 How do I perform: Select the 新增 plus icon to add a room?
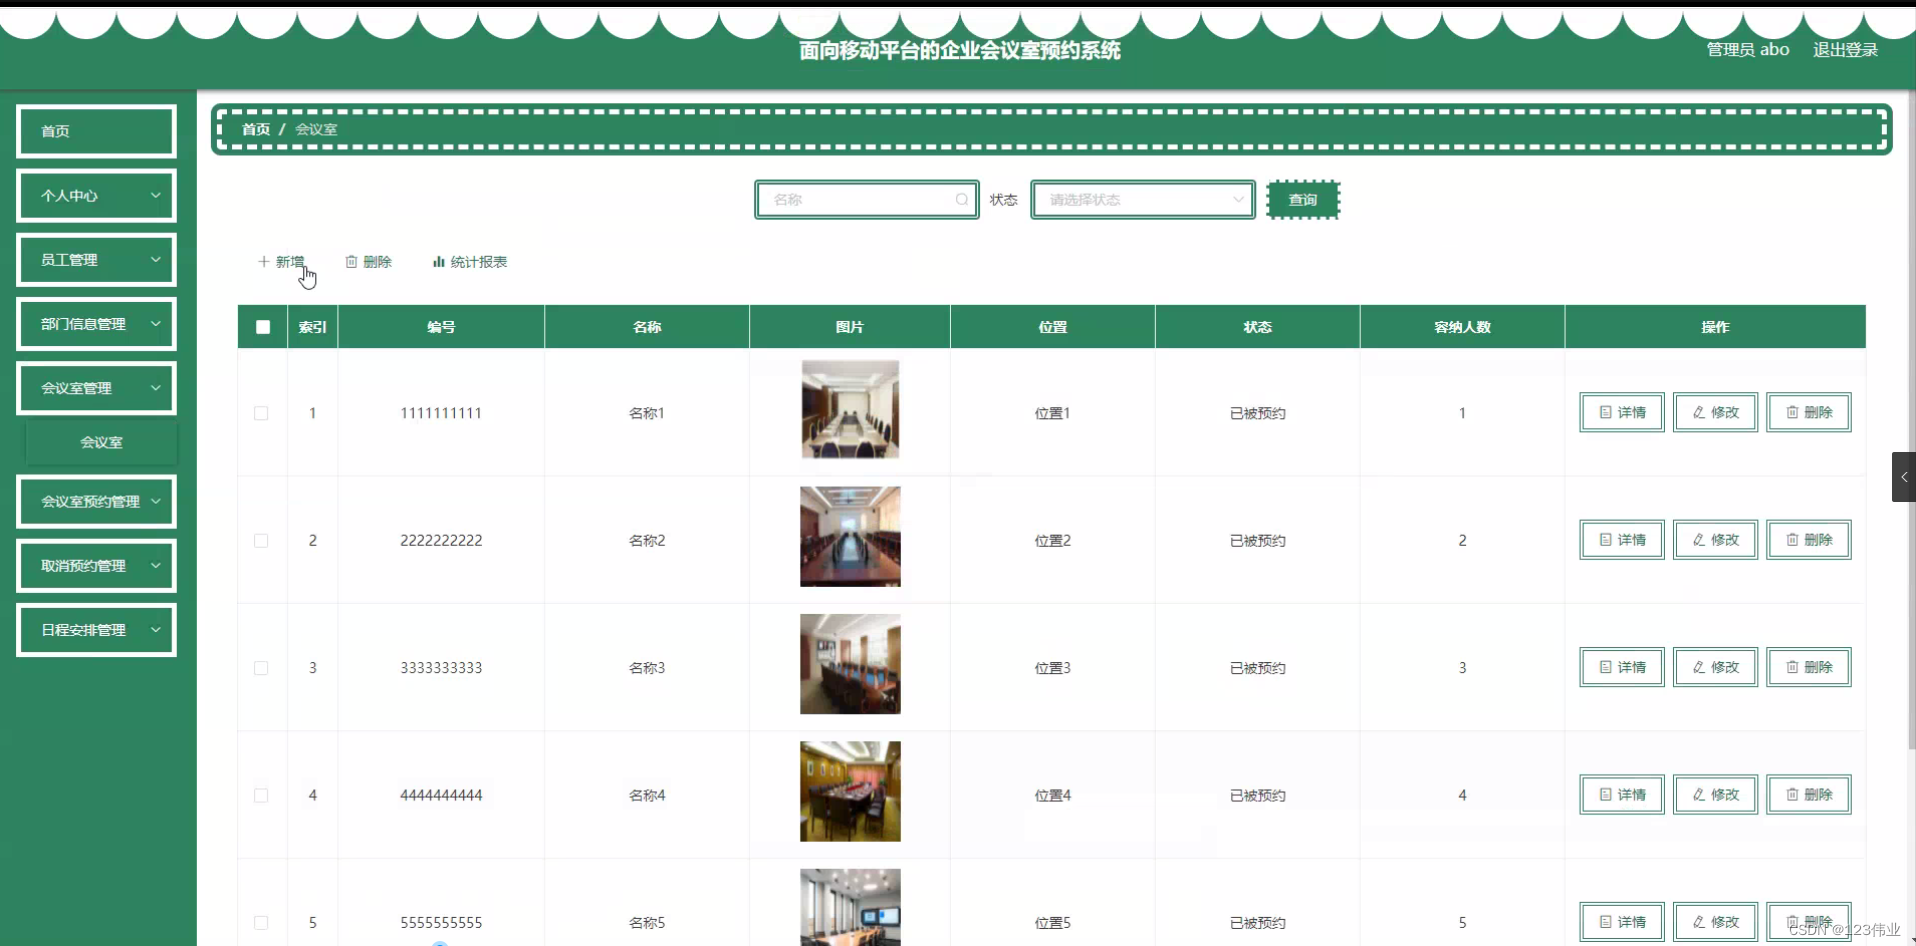pos(264,261)
